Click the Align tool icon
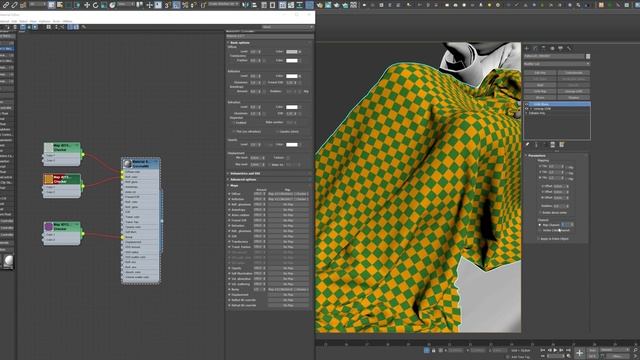Viewport: 640px width, 360px height. pyautogui.click(x=254, y=5)
